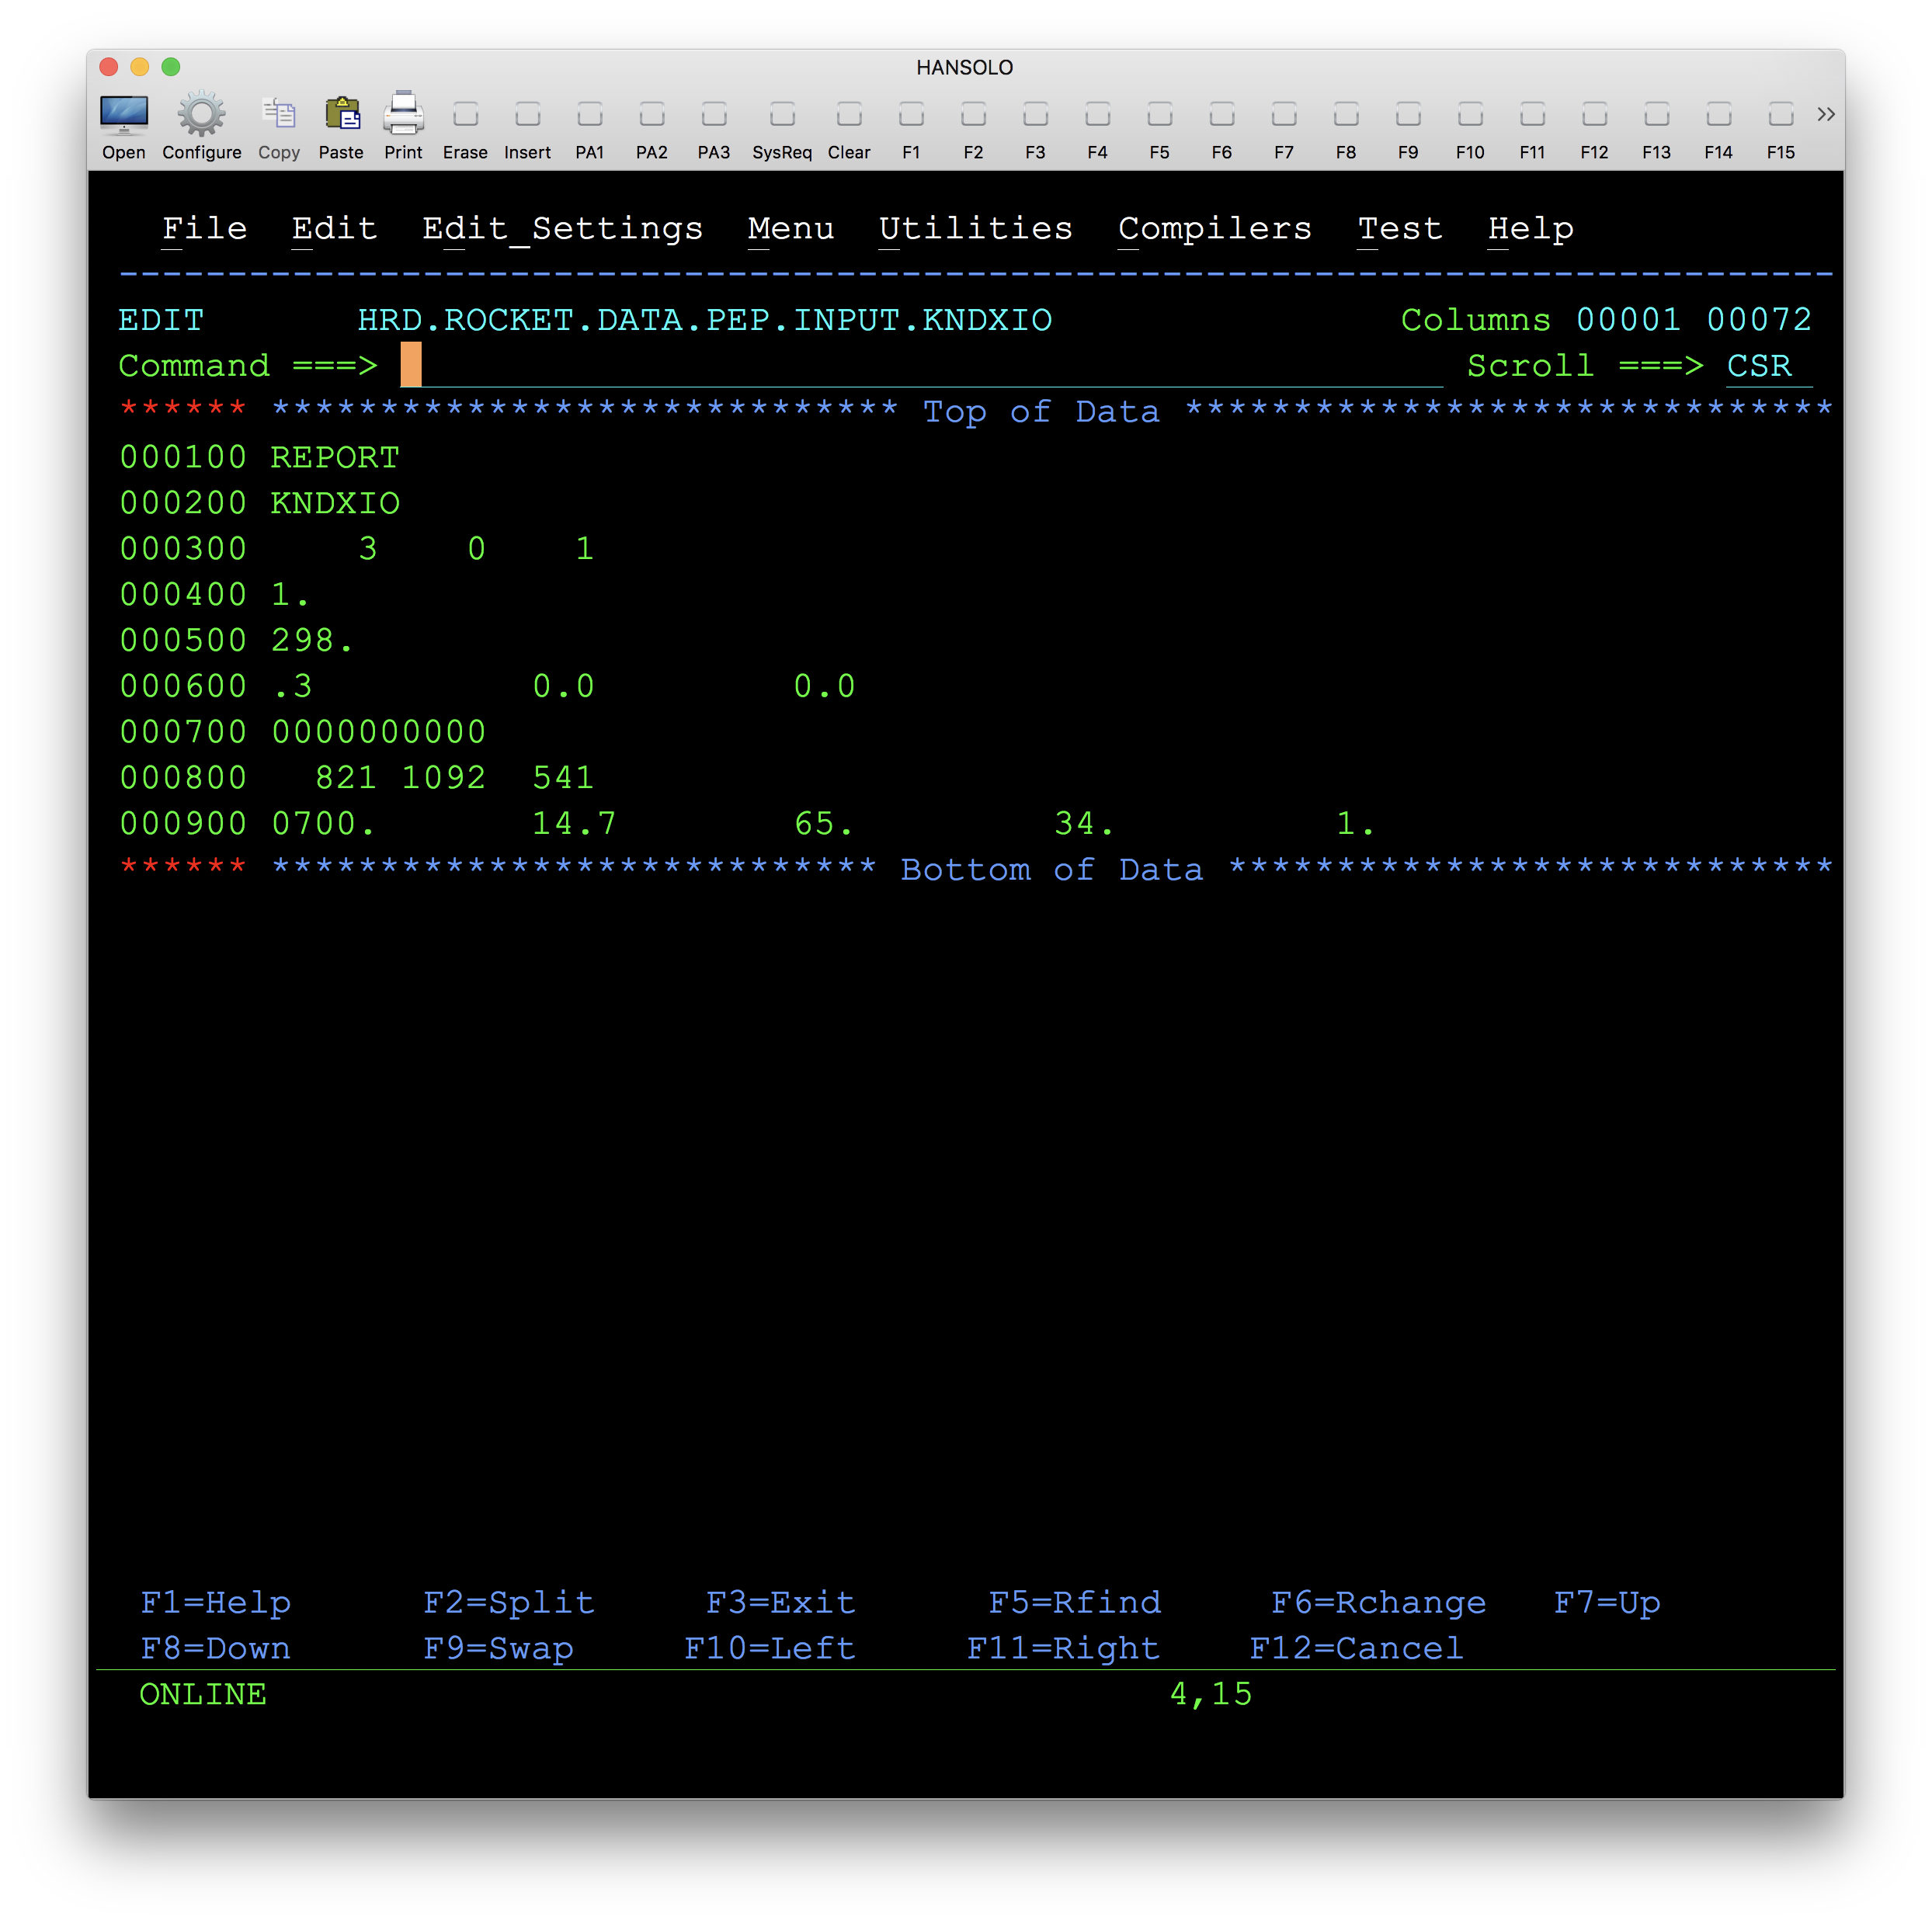The image size is (1932, 1924).
Task: Click the F8=Down function key label
Action: pos(216,1649)
